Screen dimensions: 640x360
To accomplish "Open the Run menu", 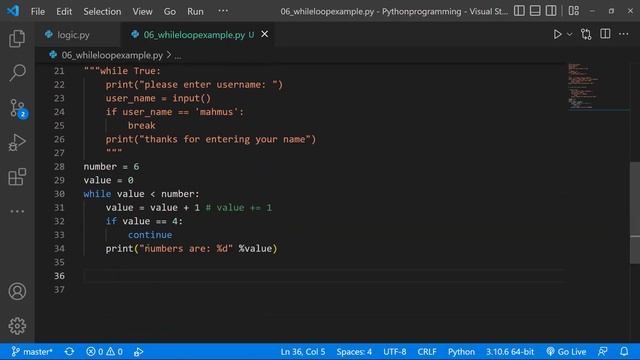I will pyautogui.click(x=195, y=11).
